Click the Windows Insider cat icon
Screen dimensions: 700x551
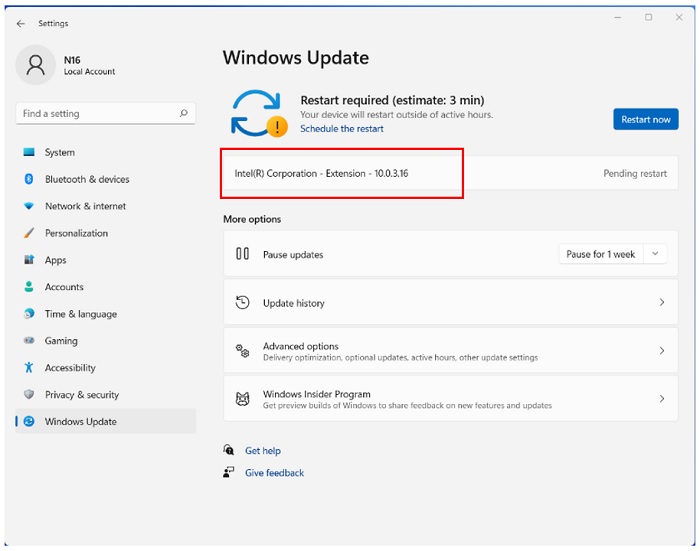pyautogui.click(x=242, y=399)
